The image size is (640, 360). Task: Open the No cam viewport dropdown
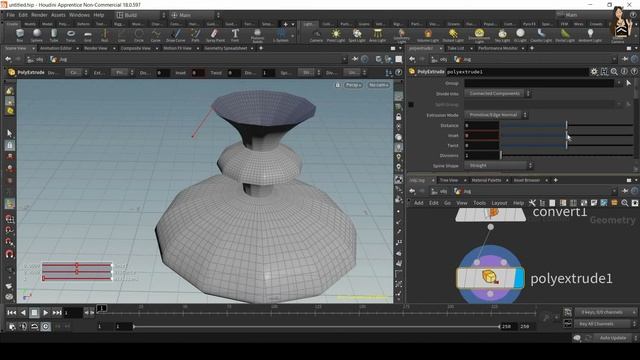pyautogui.click(x=378, y=85)
